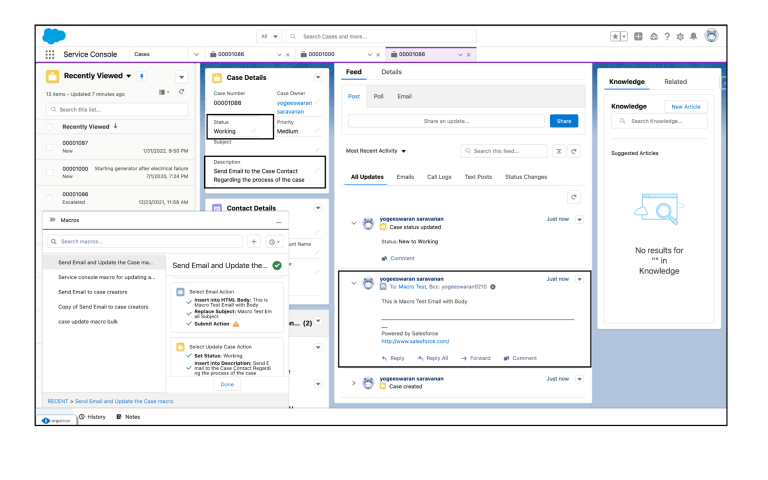This screenshot has width=768, height=480.
Task: Click the Search Knowledge field
Action: 659,121
